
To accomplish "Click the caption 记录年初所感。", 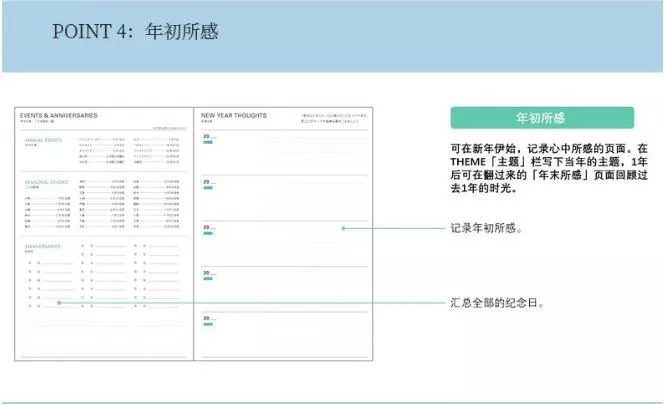I will click(x=487, y=228).
